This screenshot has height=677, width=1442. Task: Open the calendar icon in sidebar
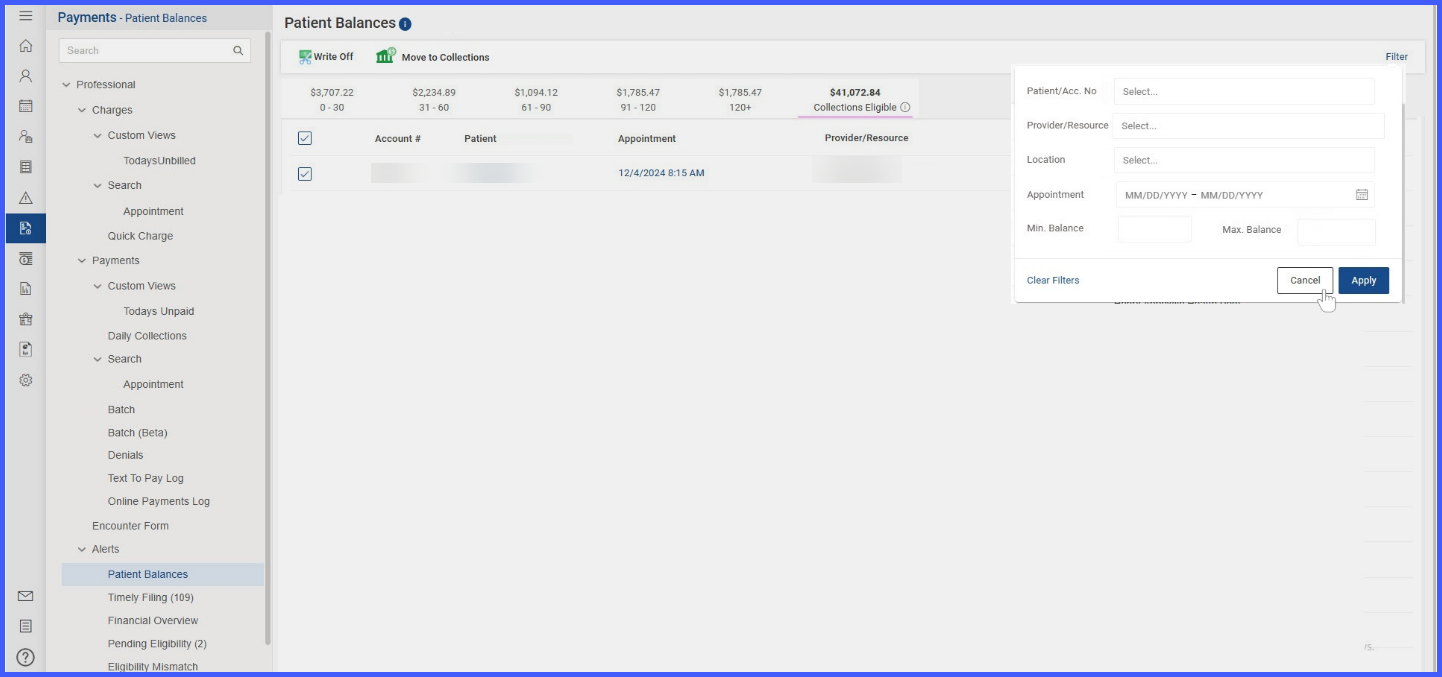click(26, 106)
